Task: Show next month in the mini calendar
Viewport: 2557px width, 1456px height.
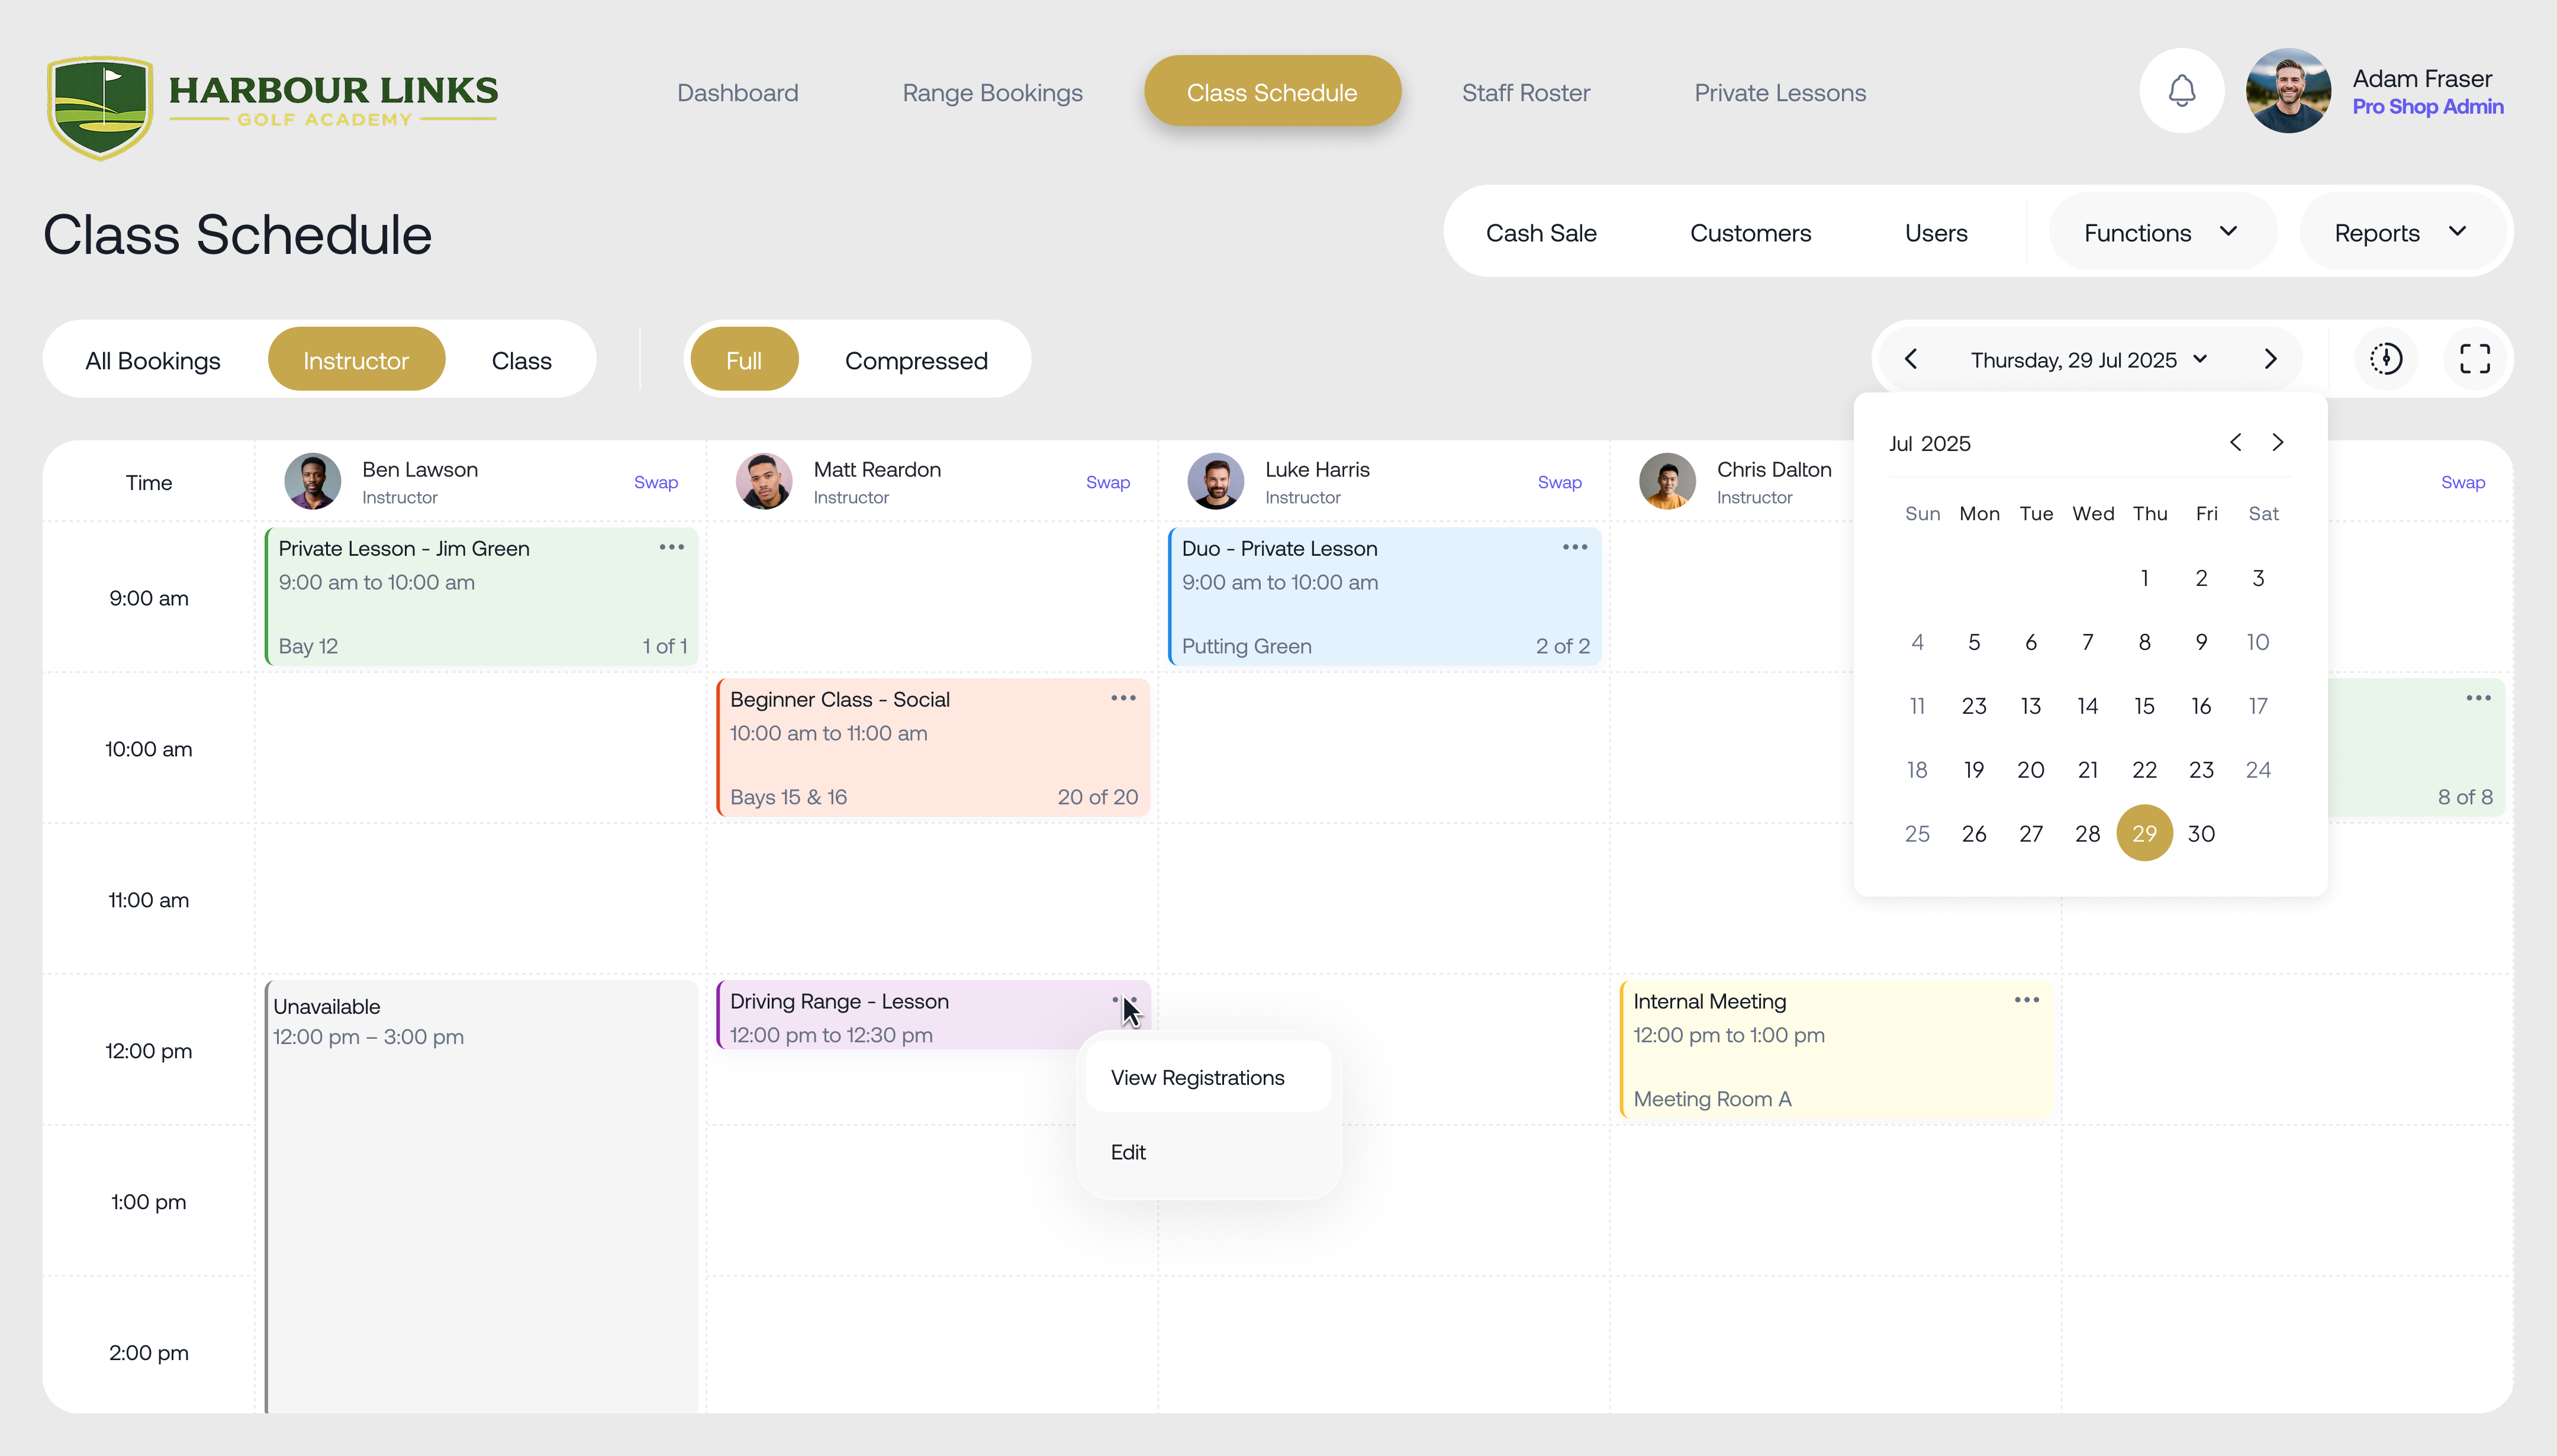Action: click(2279, 441)
